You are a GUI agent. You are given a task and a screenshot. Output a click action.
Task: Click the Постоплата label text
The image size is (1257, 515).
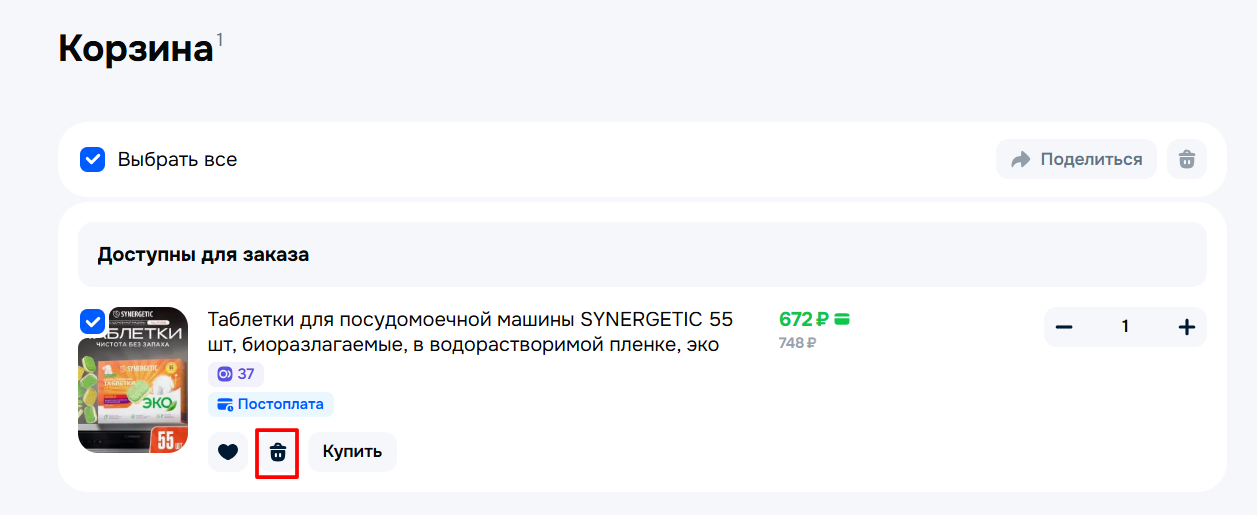[x=280, y=404]
